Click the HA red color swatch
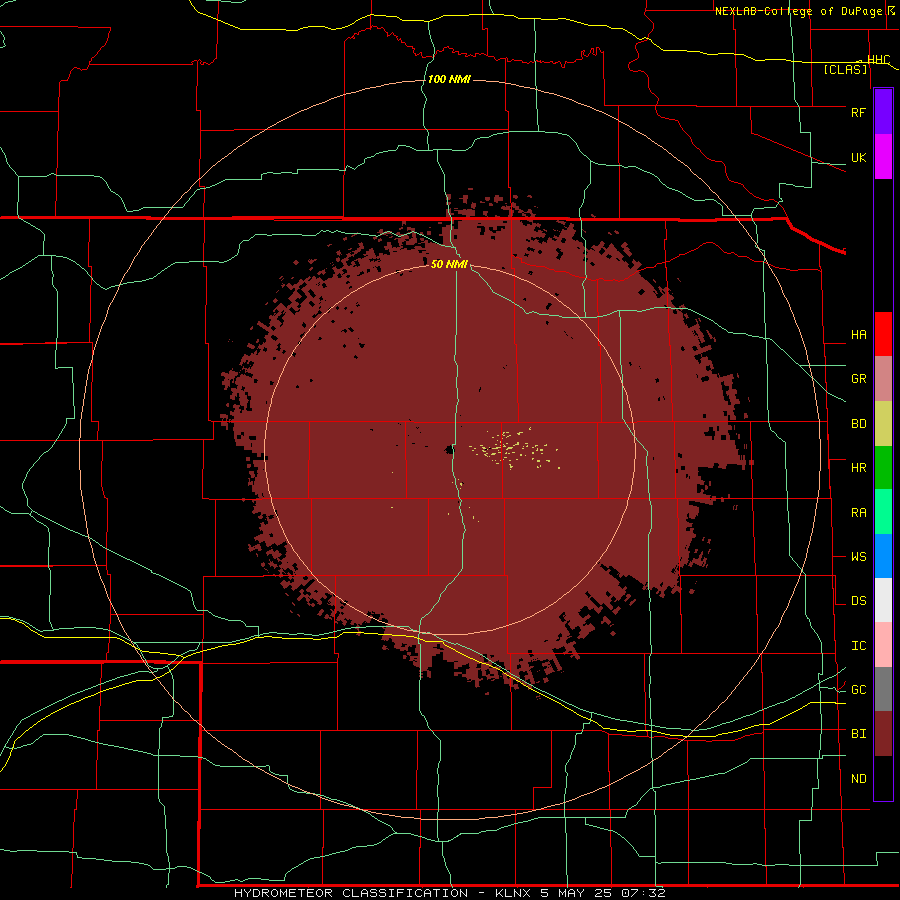Image resolution: width=900 pixels, height=900 pixels. coord(883,334)
